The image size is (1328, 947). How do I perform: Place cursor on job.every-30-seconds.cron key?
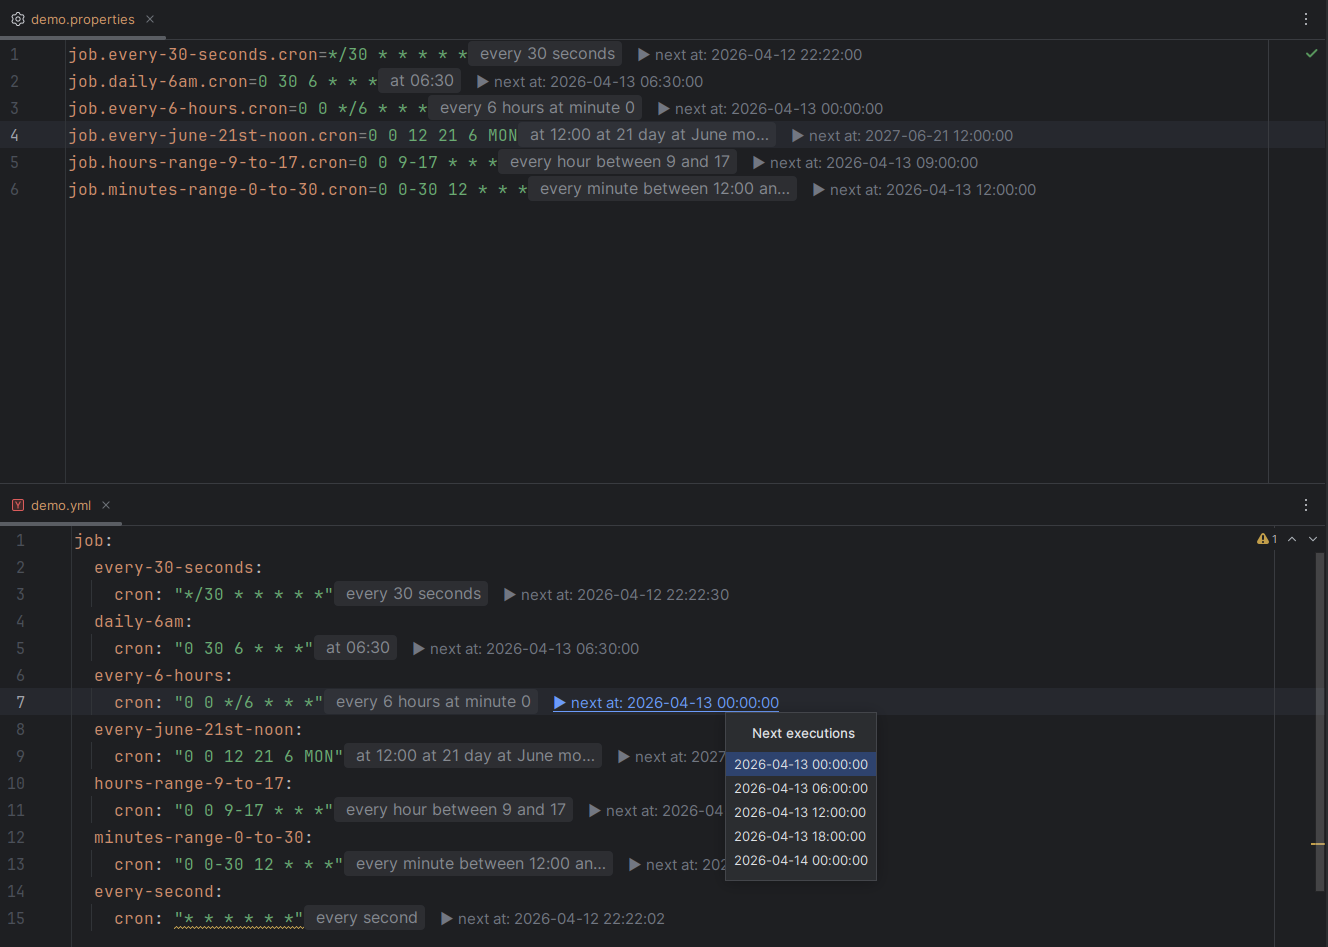[x=192, y=55]
